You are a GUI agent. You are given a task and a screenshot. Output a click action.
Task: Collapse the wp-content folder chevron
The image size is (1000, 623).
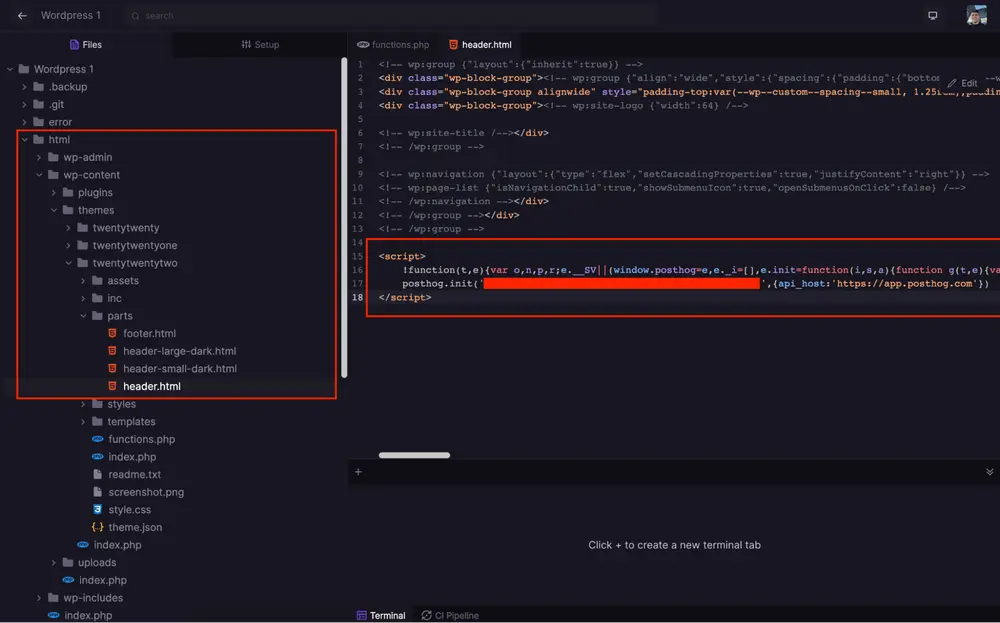(39, 175)
